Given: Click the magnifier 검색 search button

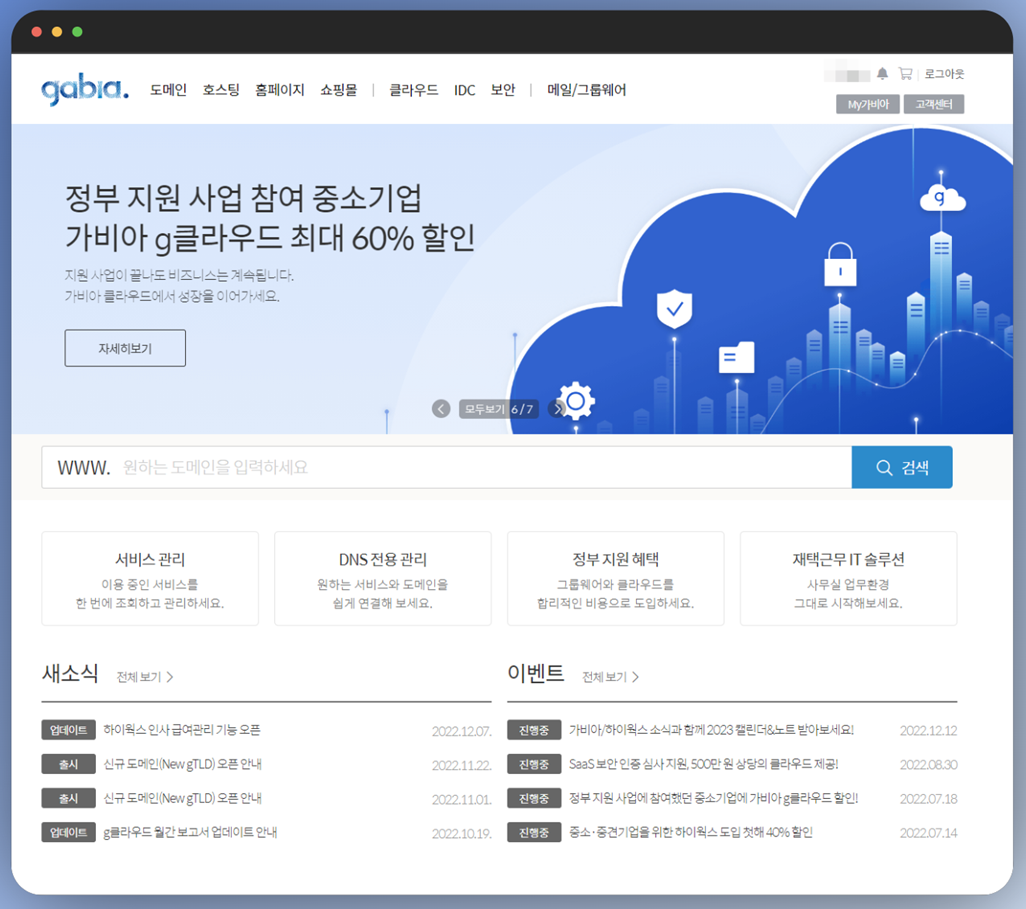Looking at the screenshot, I should coord(902,467).
